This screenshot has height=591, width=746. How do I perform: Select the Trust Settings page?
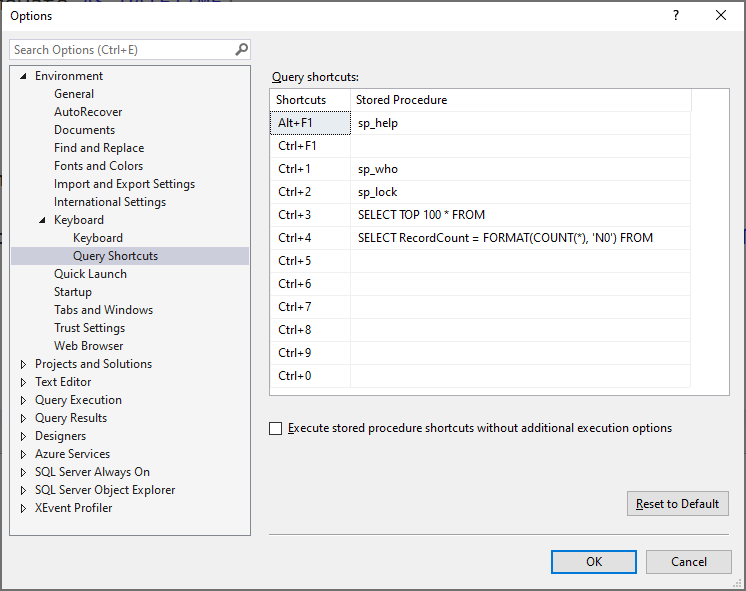coord(89,328)
